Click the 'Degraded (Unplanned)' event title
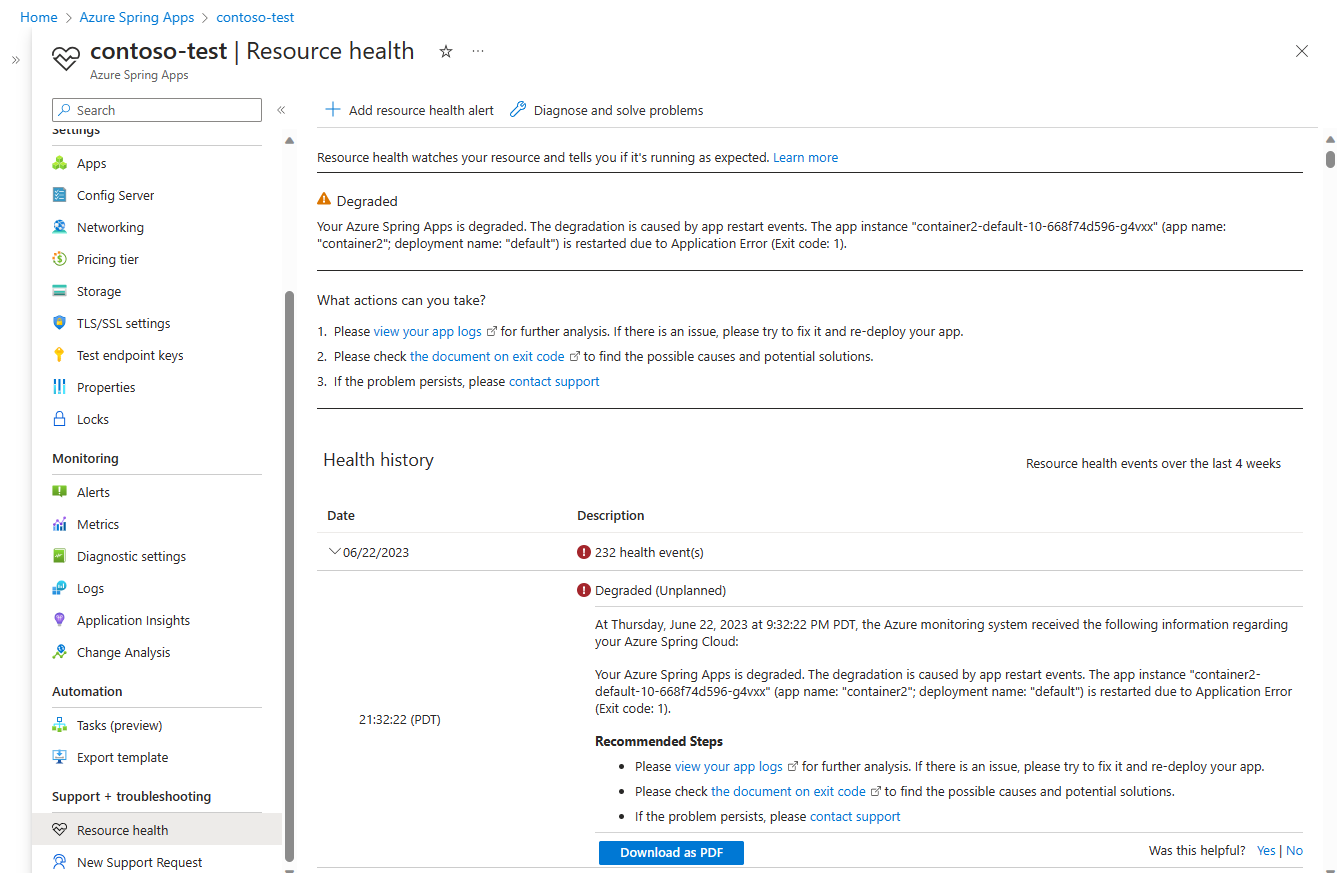Image resolution: width=1337 pixels, height=873 pixels. coord(660,590)
